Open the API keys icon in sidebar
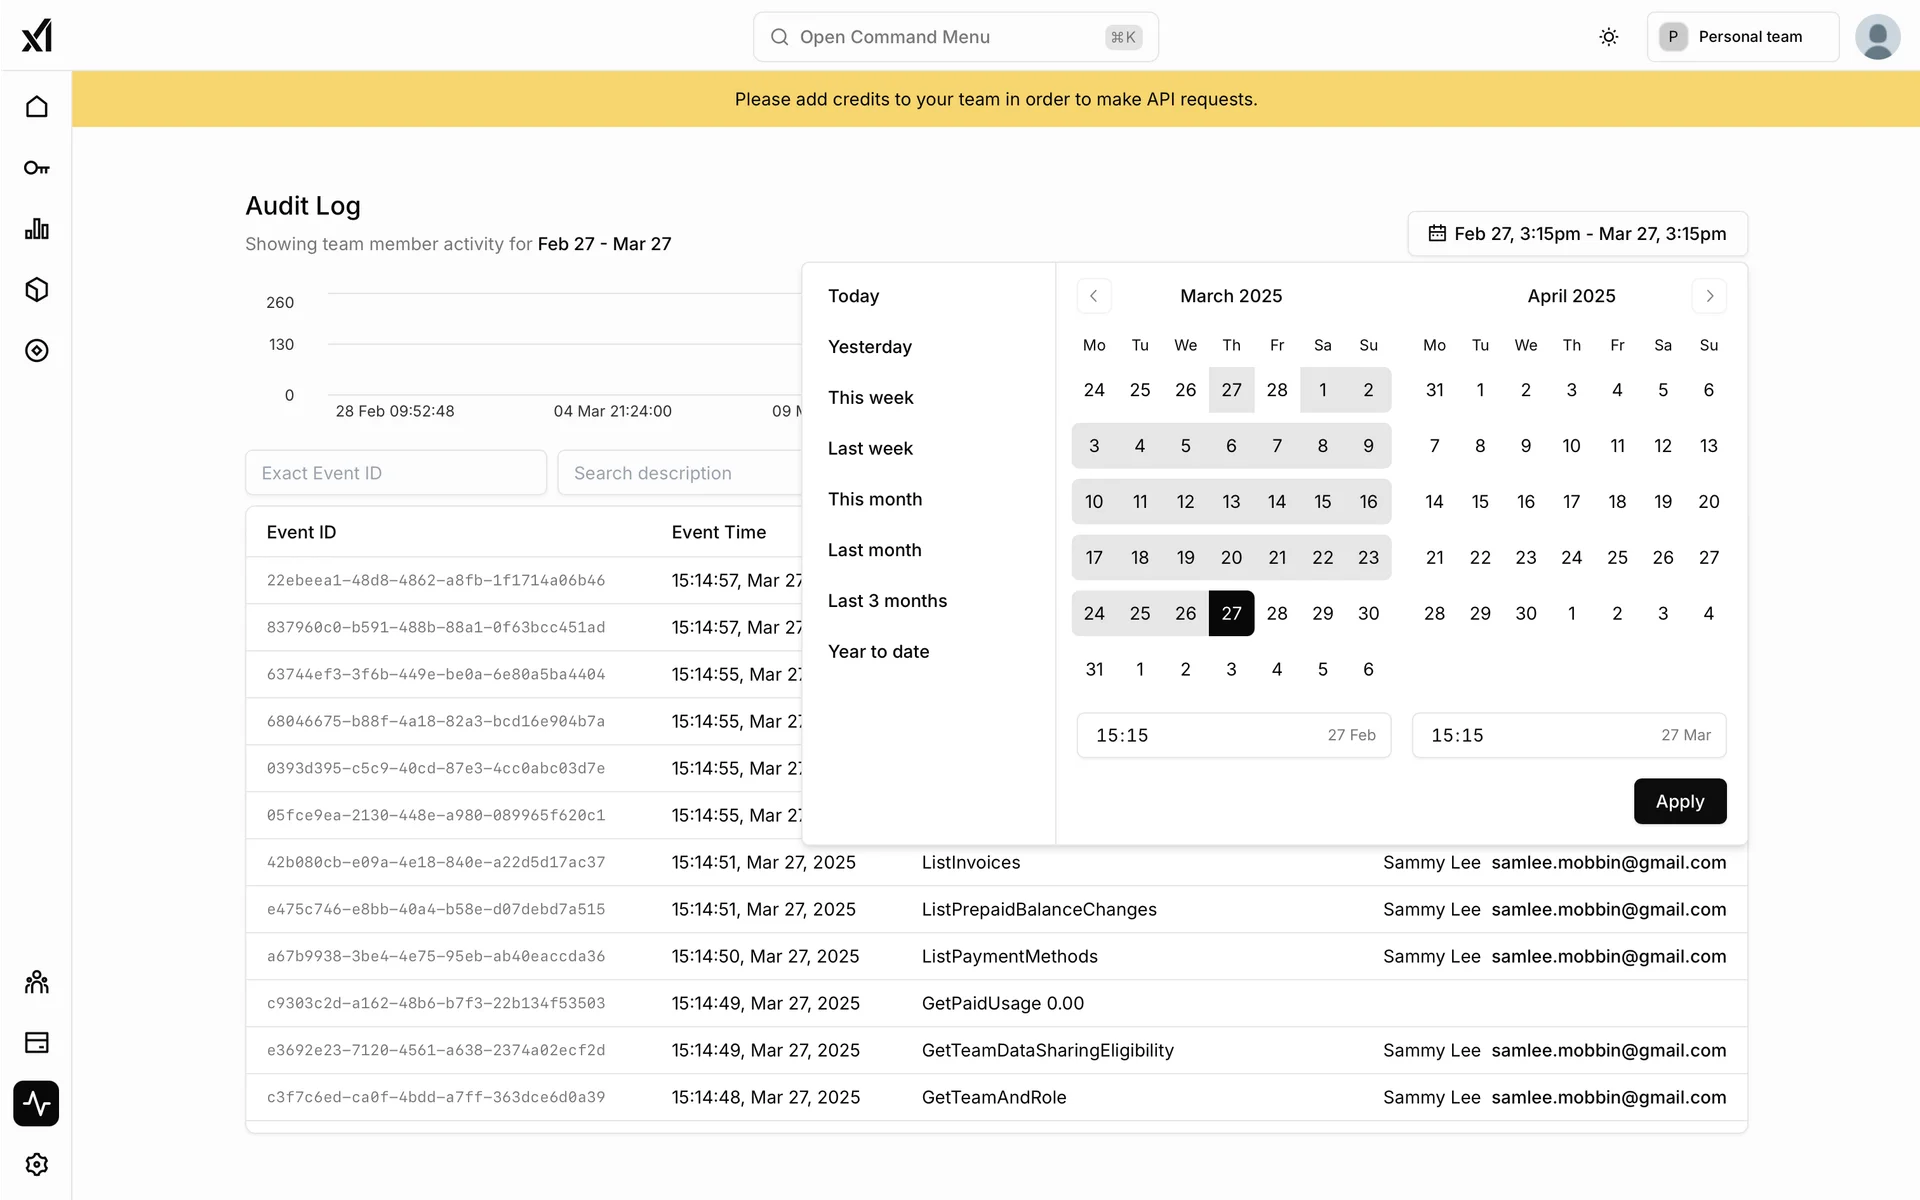Screen dimensions: 1920x1200 pos(37,168)
